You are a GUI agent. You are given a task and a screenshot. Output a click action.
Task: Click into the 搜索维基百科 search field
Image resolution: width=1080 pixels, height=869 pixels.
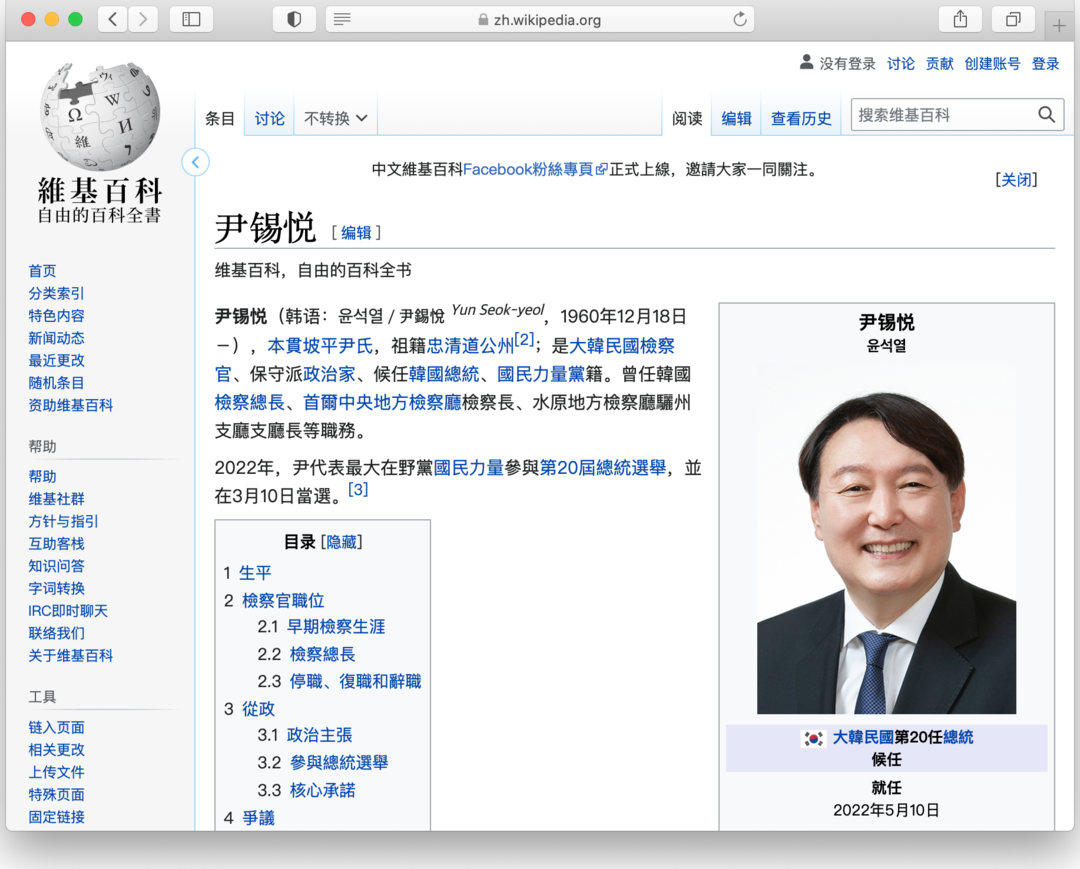click(x=943, y=115)
